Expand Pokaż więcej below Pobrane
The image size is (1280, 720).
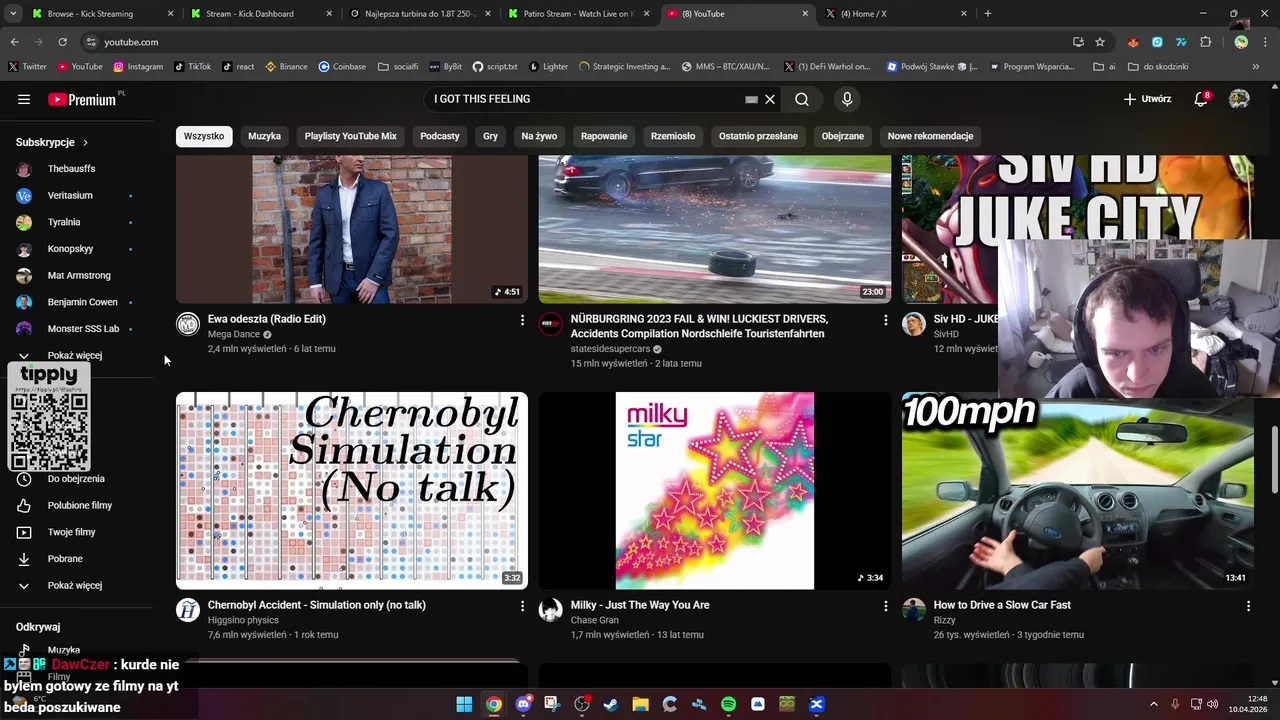76,585
